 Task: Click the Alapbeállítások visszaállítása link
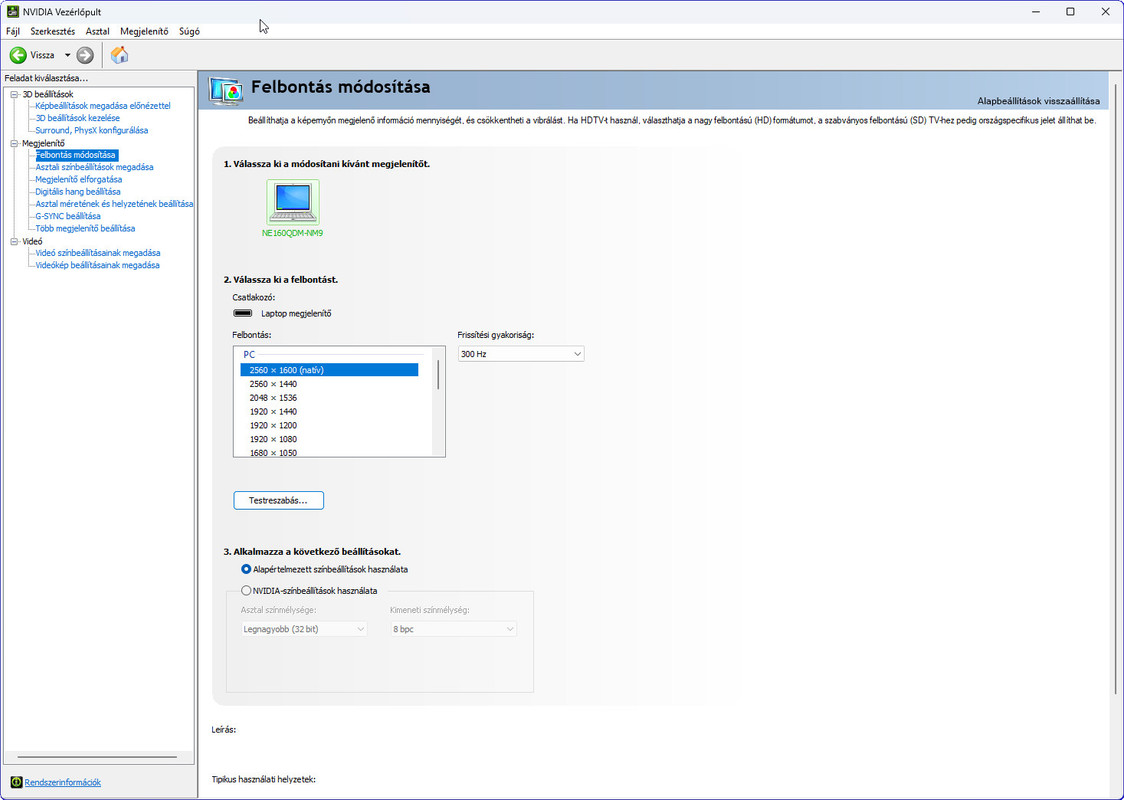pyautogui.click(x=1038, y=101)
